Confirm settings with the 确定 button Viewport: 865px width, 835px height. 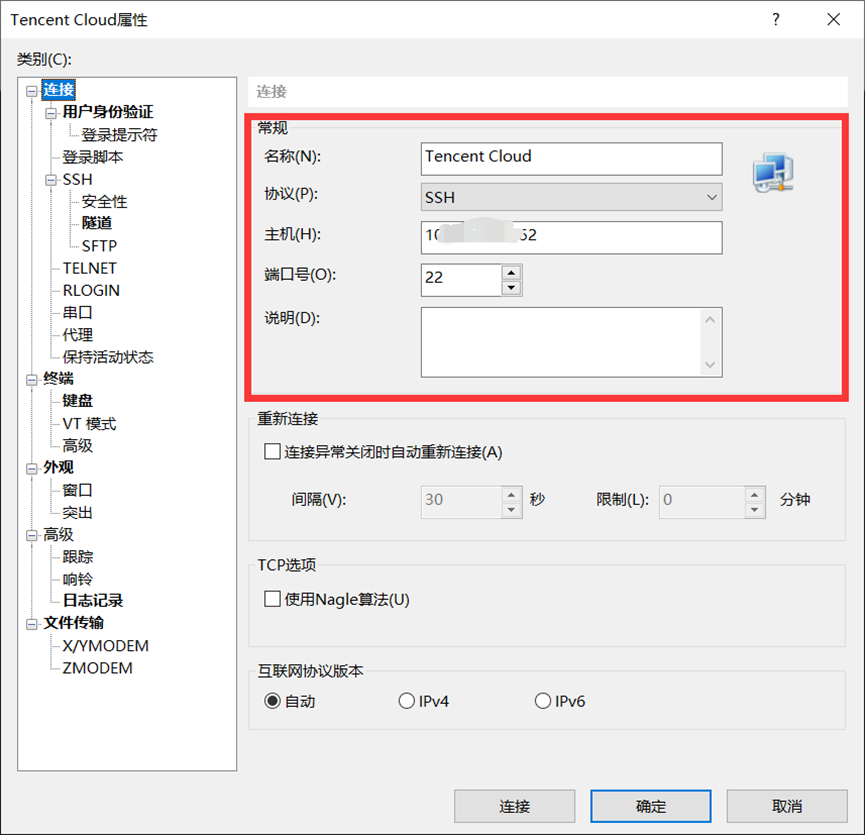click(x=650, y=806)
